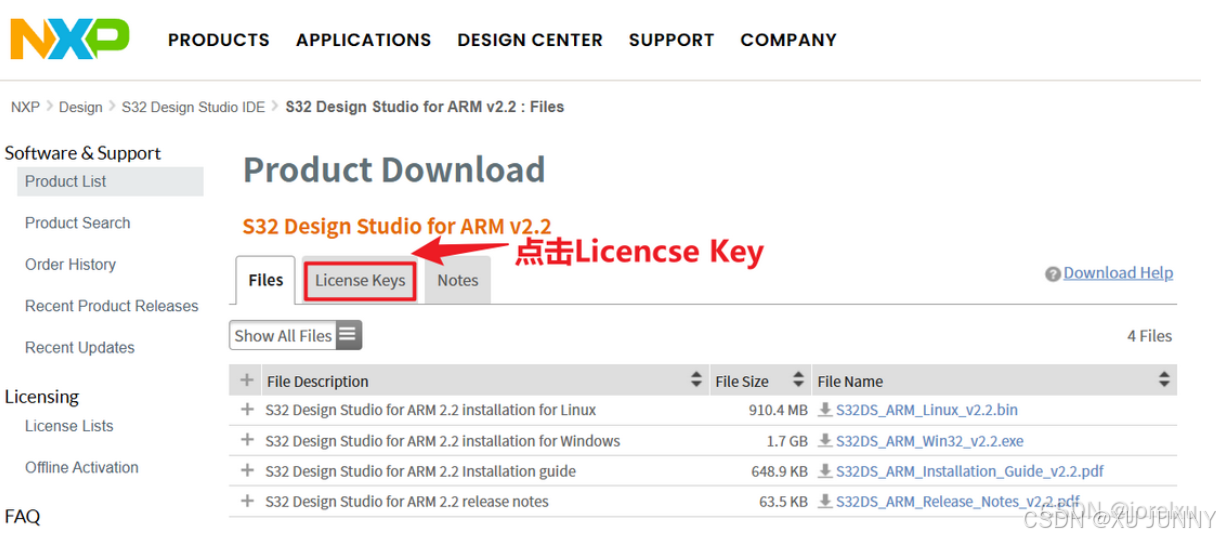Click download icon beside Linux .bin file

(x=825, y=410)
